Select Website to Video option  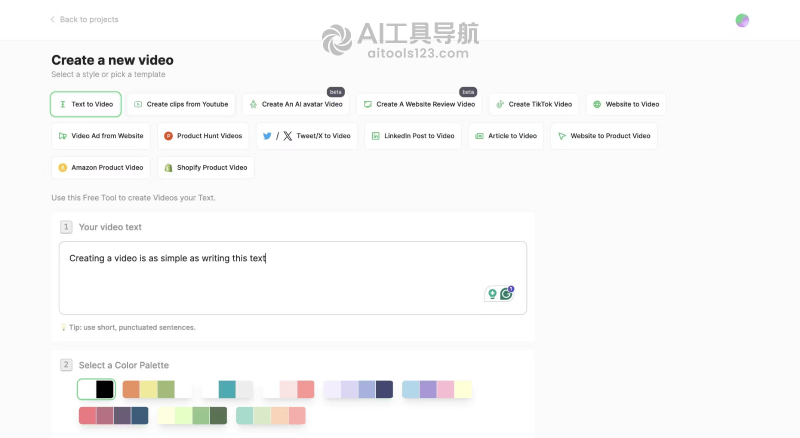[x=626, y=104]
